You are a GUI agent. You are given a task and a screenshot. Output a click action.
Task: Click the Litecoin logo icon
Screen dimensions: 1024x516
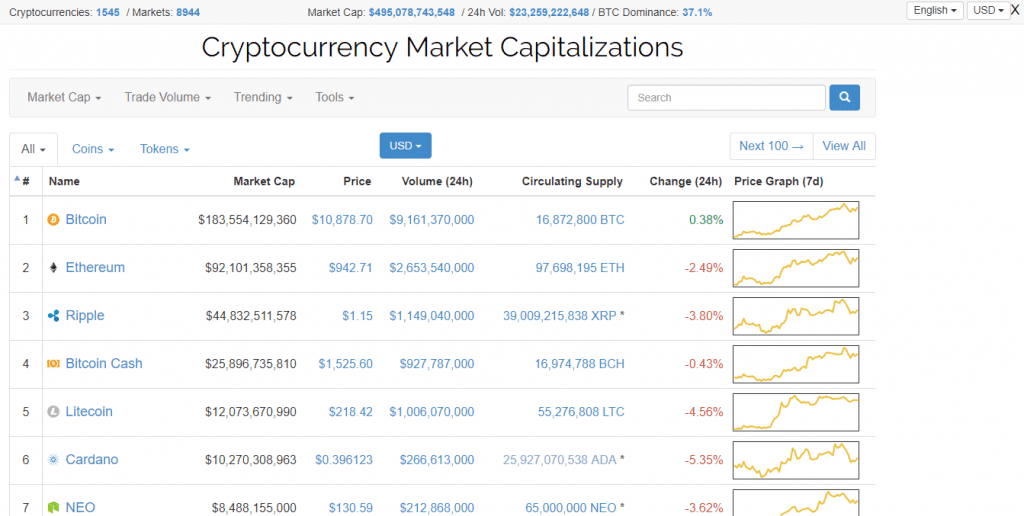[54, 412]
